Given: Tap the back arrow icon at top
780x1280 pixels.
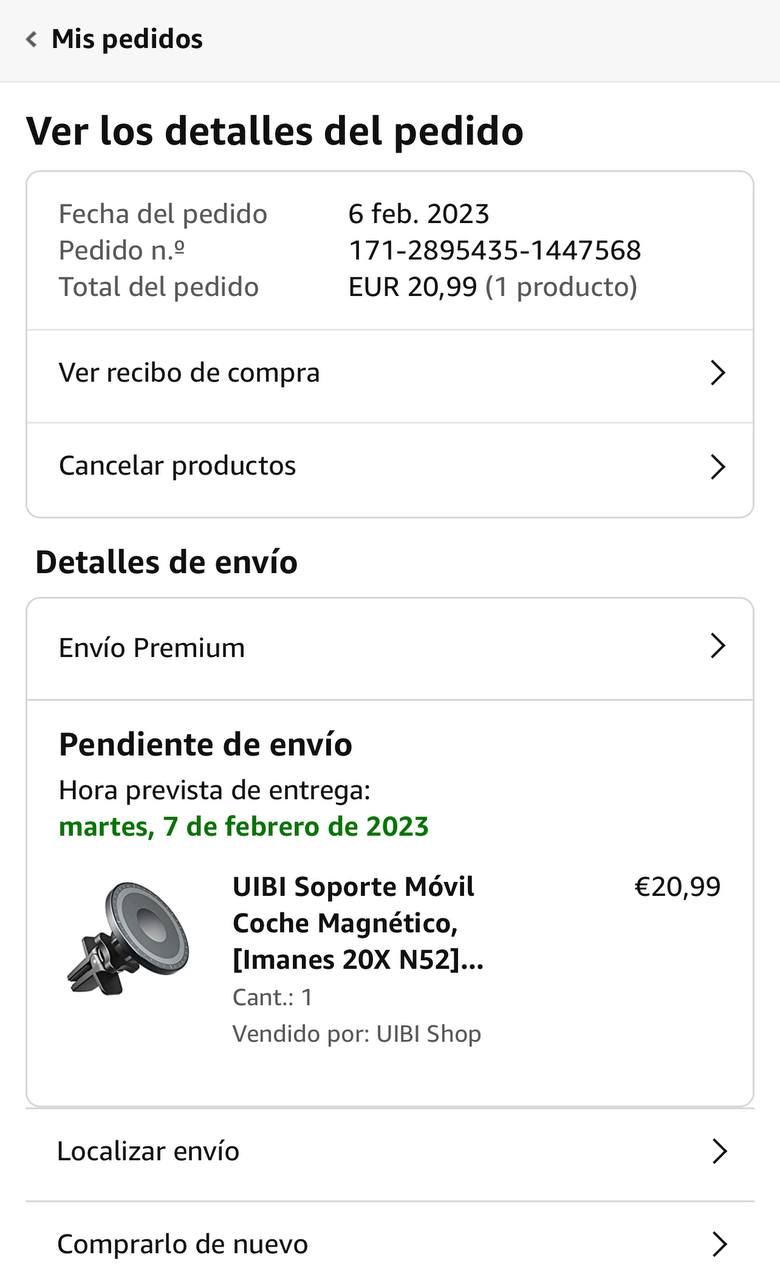Looking at the screenshot, I should pos(32,40).
